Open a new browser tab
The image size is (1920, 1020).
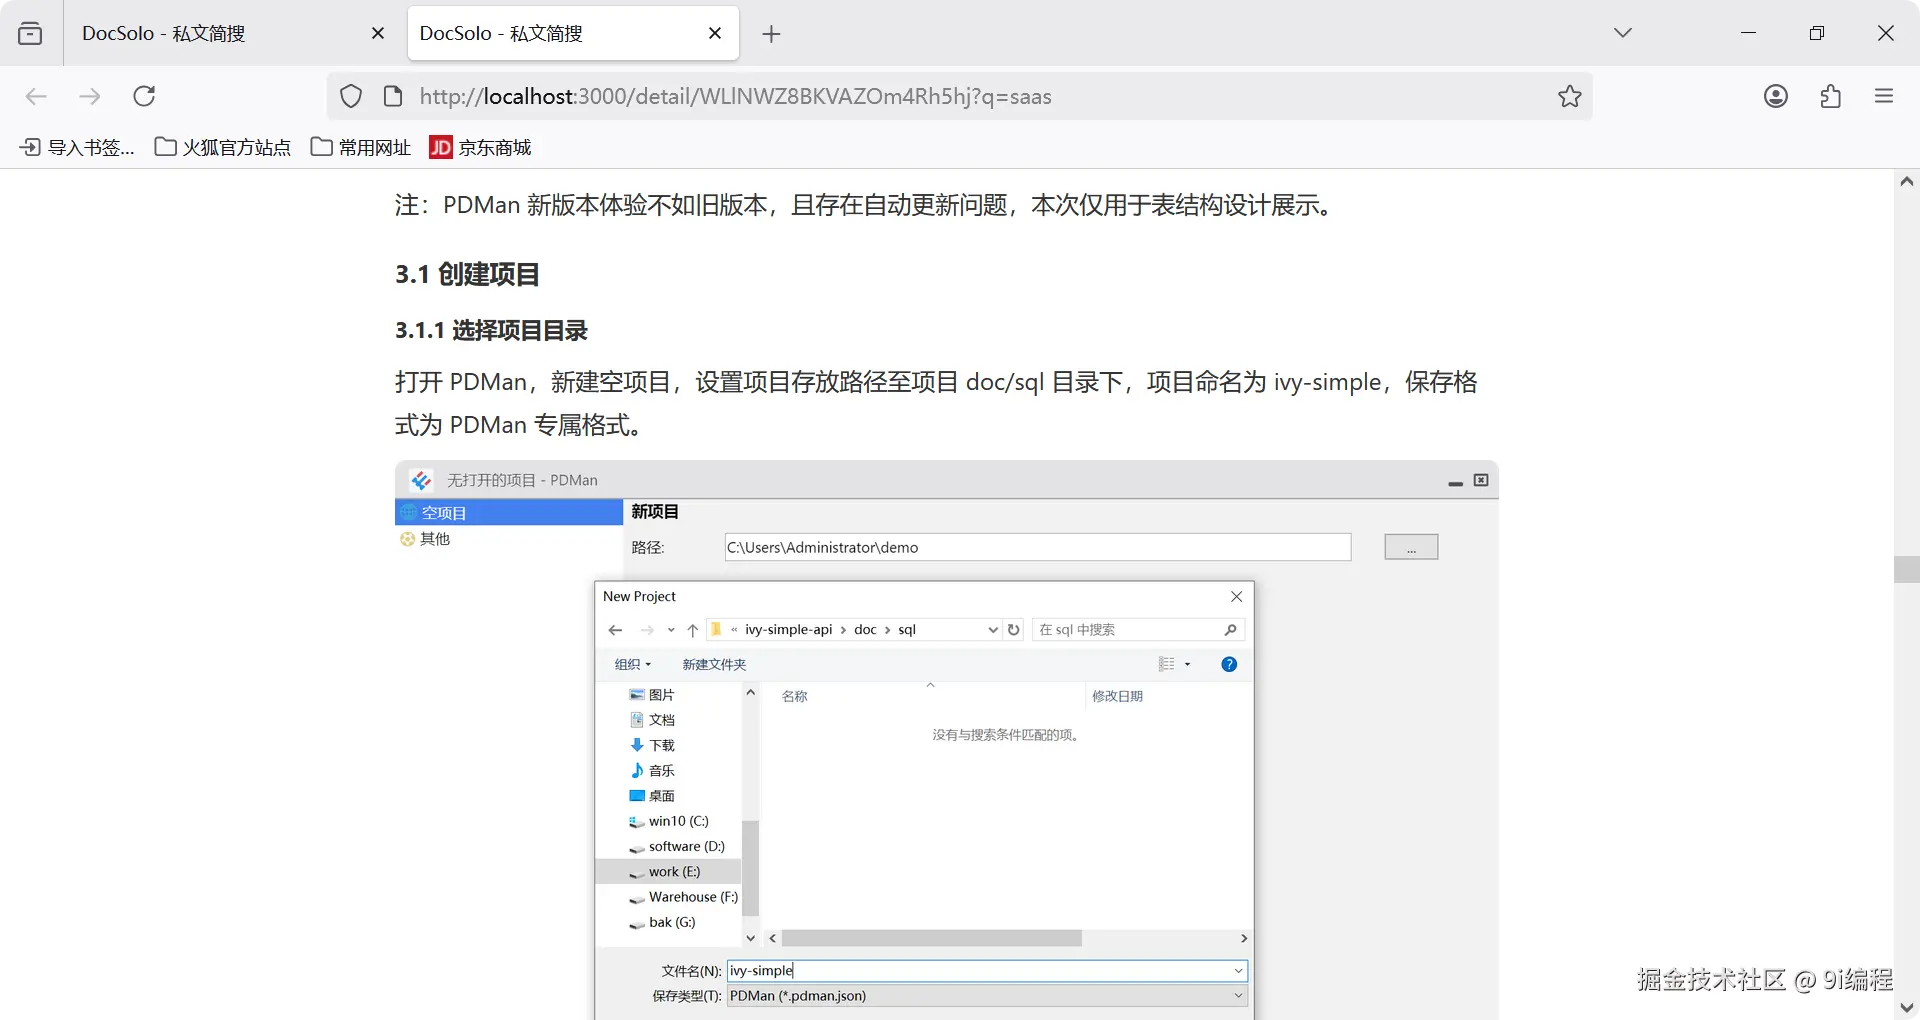(x=771, y=34)
